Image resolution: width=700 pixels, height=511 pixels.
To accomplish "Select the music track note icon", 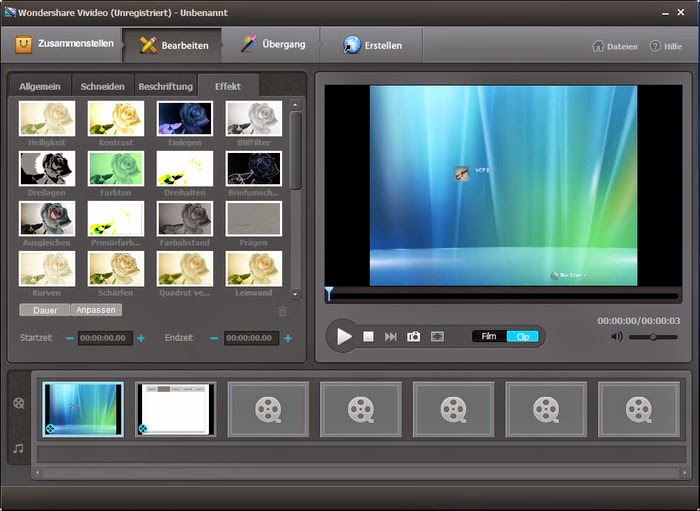I will pyautogui.click(x=18, y=448).
